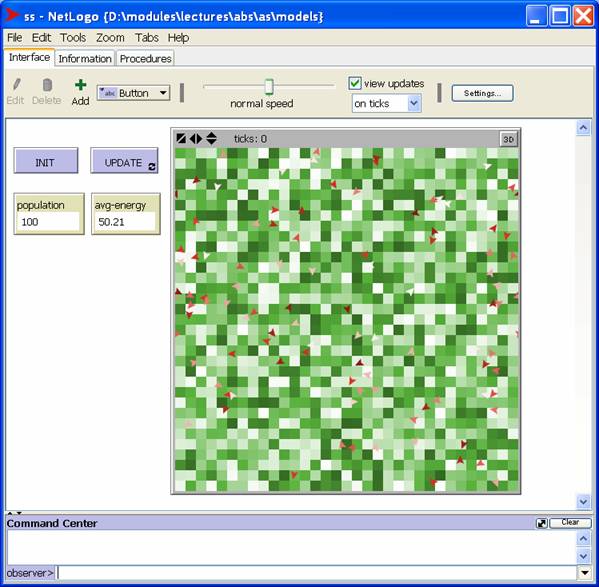Open the Help menu
This screenshot has width=599, height=587.
pos(178,37)
